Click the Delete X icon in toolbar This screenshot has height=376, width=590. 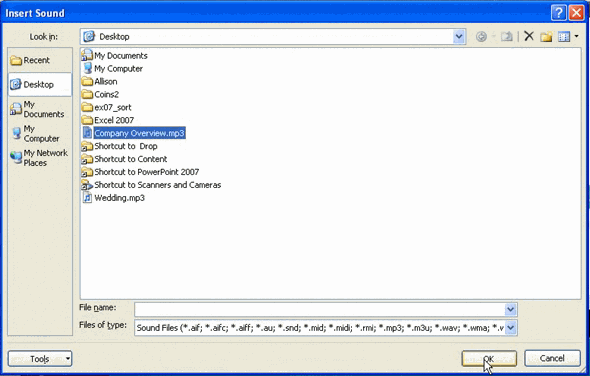529,36
